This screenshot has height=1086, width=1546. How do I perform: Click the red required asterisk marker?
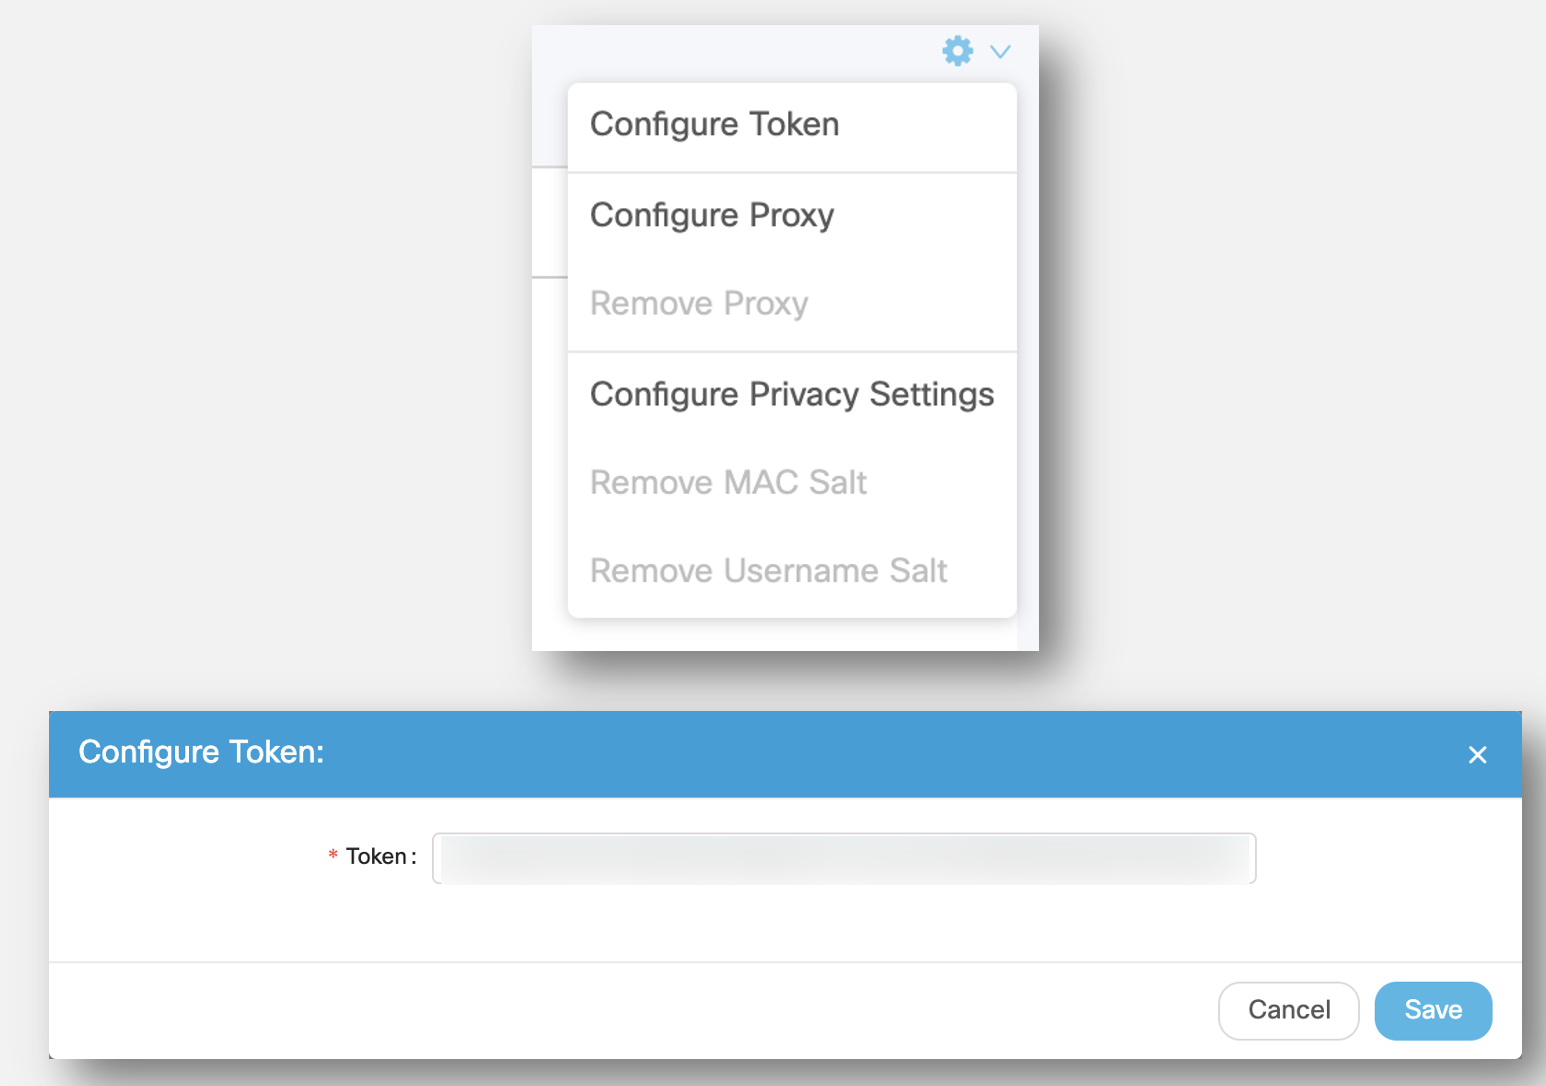333,855
